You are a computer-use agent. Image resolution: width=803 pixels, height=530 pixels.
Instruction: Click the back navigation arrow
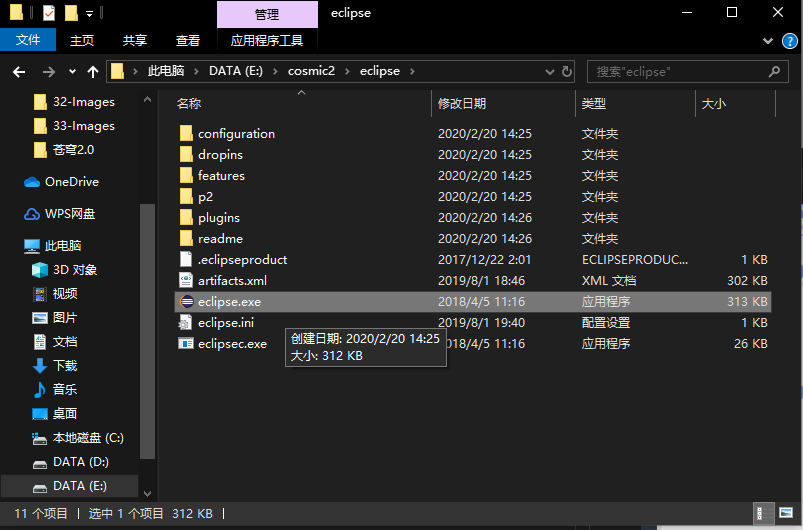point(19,72)
